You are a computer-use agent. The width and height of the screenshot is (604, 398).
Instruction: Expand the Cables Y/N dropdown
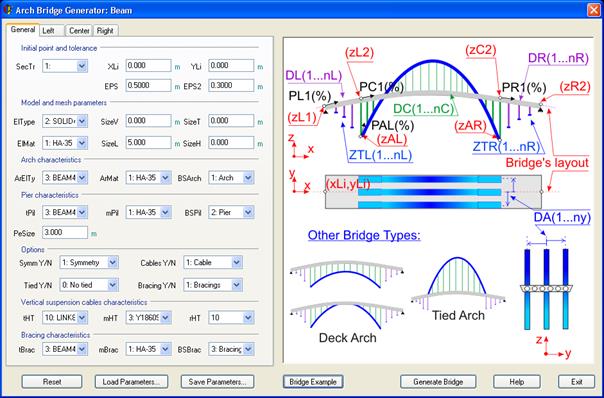click(x=213, y=262)
